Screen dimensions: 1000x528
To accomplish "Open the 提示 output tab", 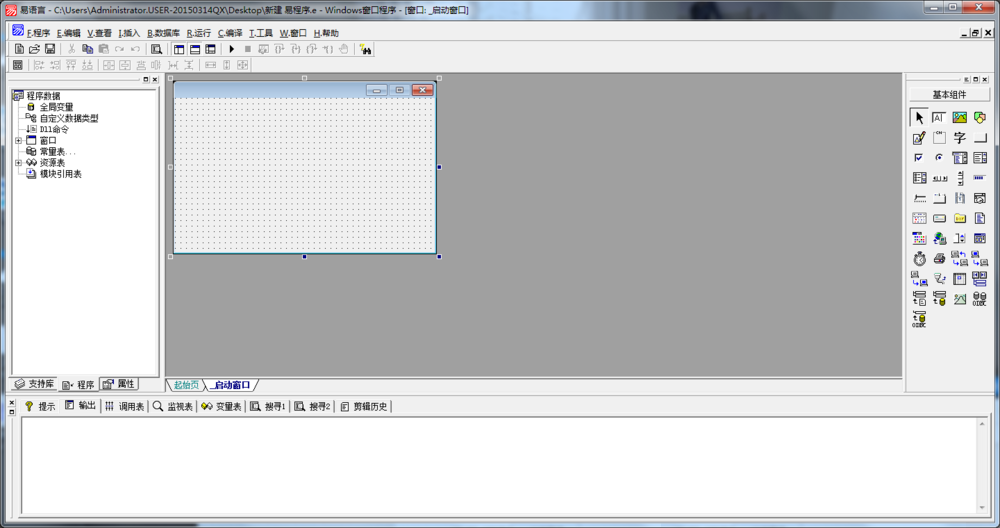I will [x=40, y=406].
